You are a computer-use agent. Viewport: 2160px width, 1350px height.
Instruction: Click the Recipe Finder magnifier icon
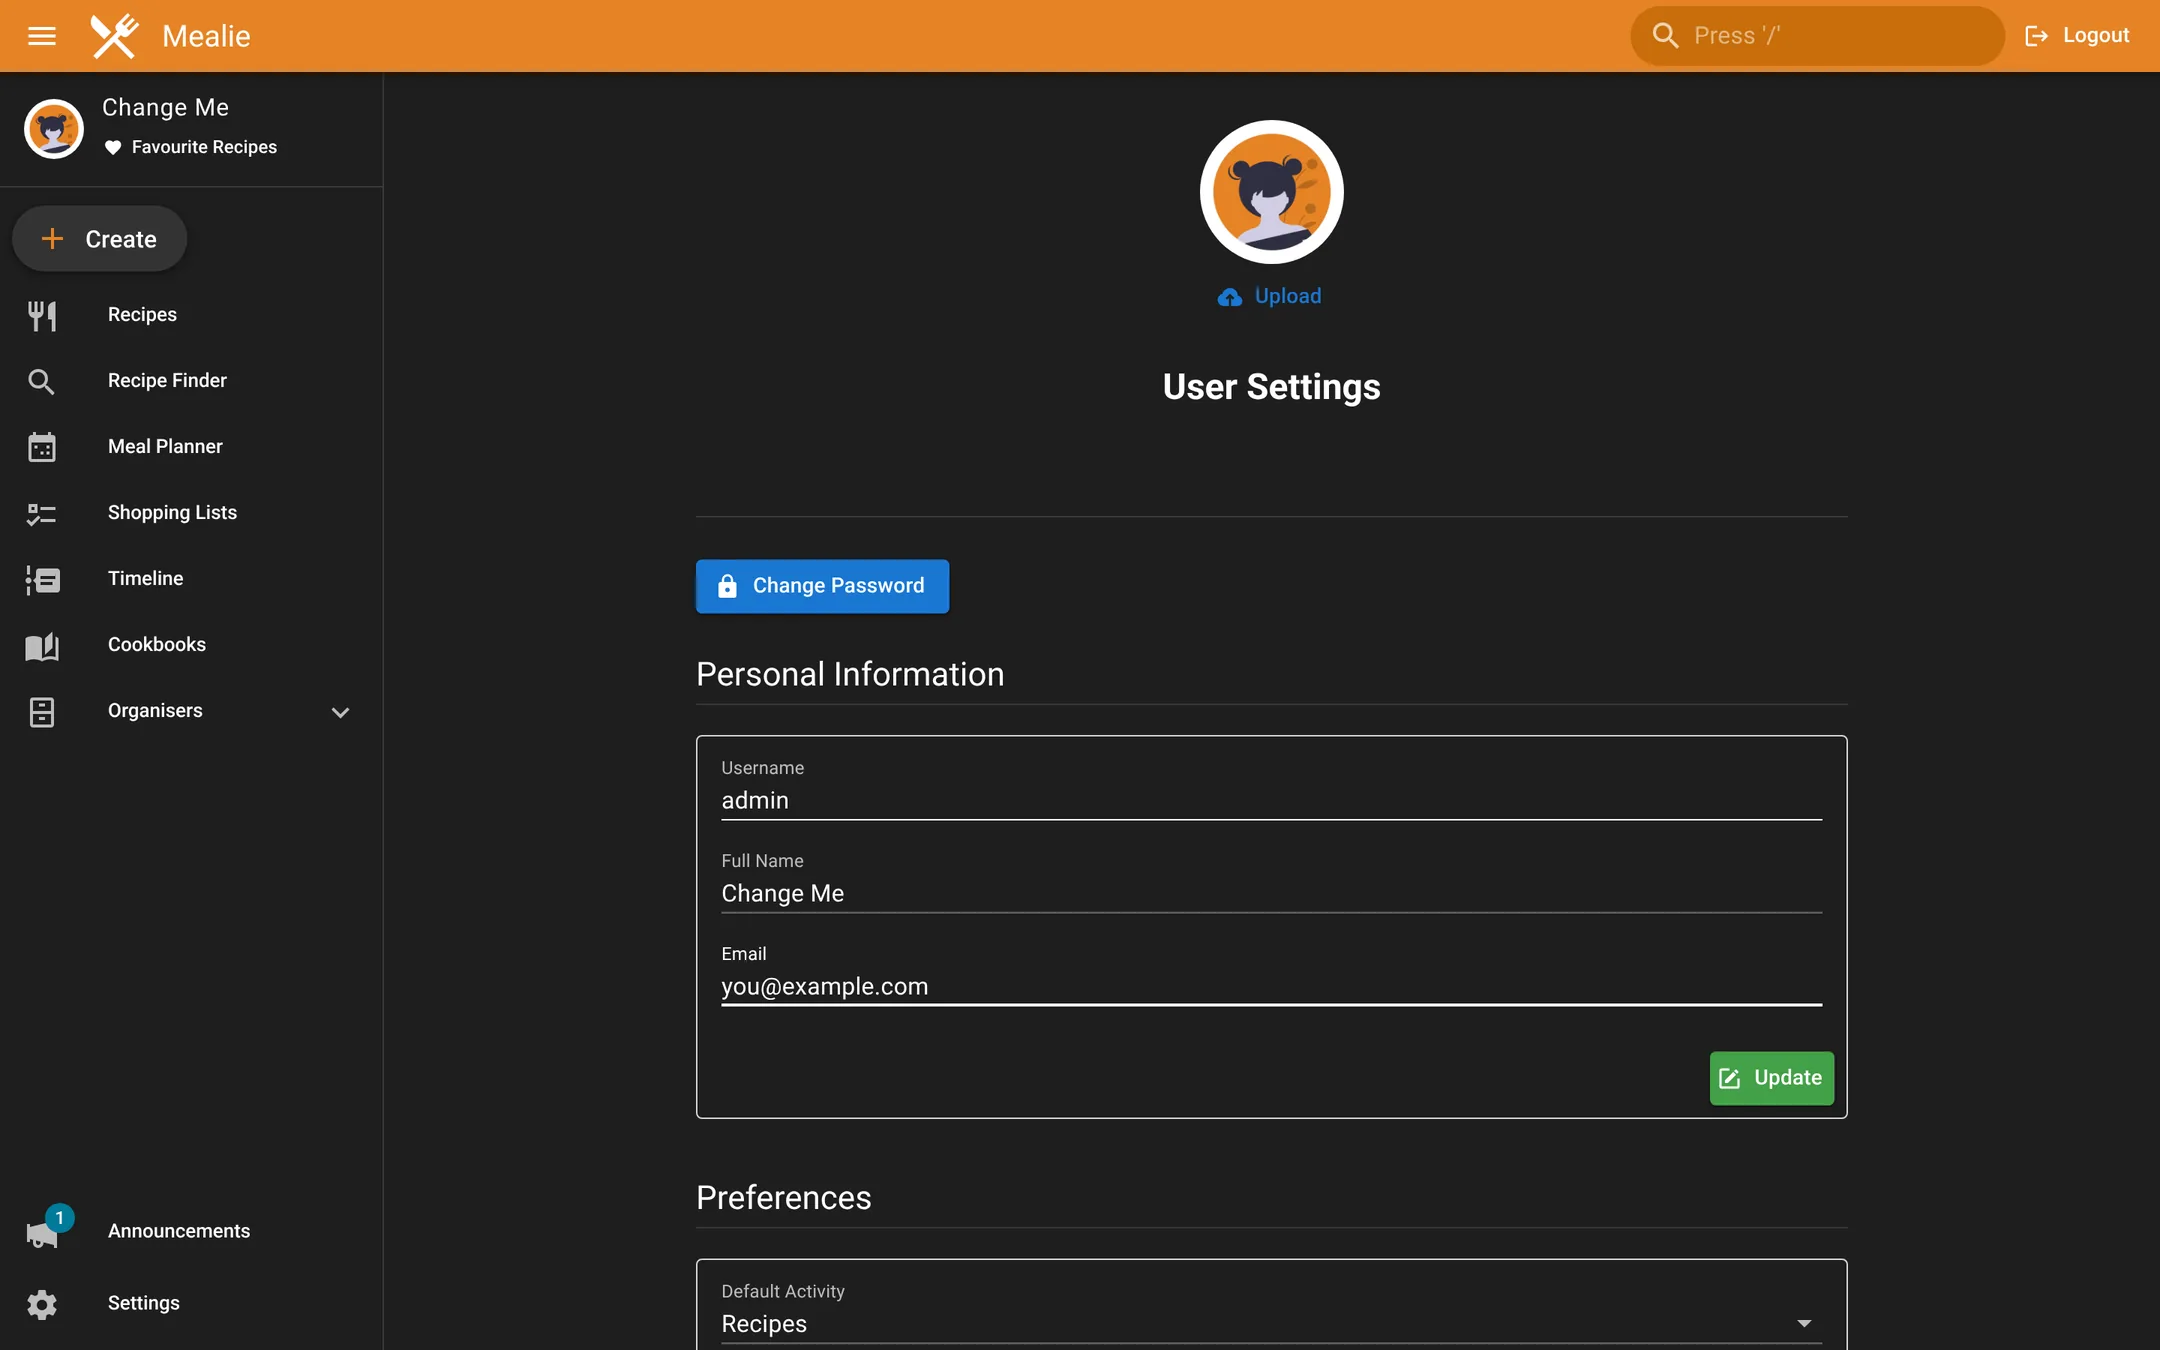click(42, 381)
